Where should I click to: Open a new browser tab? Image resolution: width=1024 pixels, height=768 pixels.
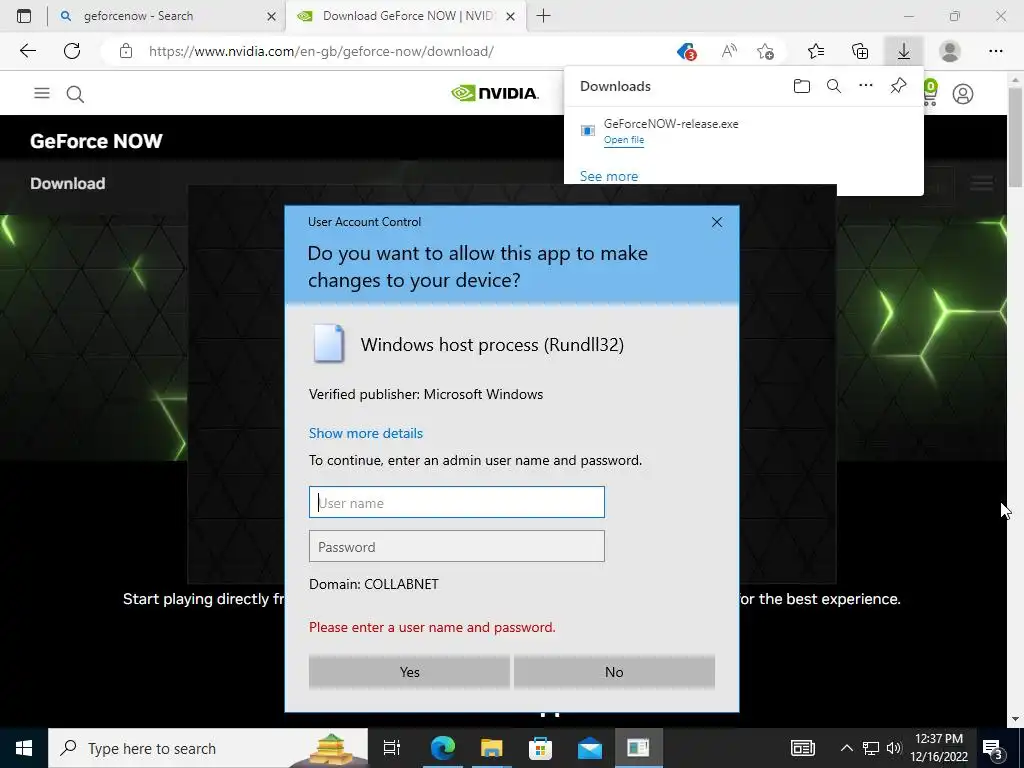[x=543, y=16]
